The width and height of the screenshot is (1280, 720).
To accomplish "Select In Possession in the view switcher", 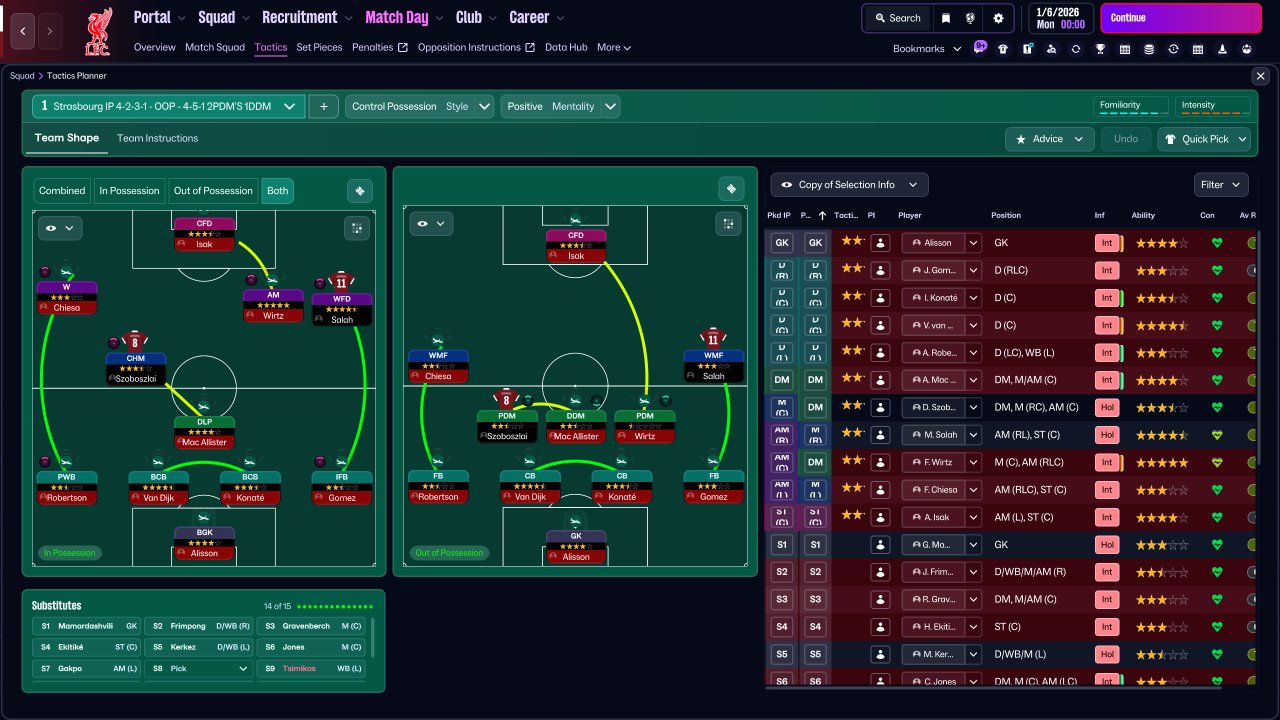I will pos(129,190).
